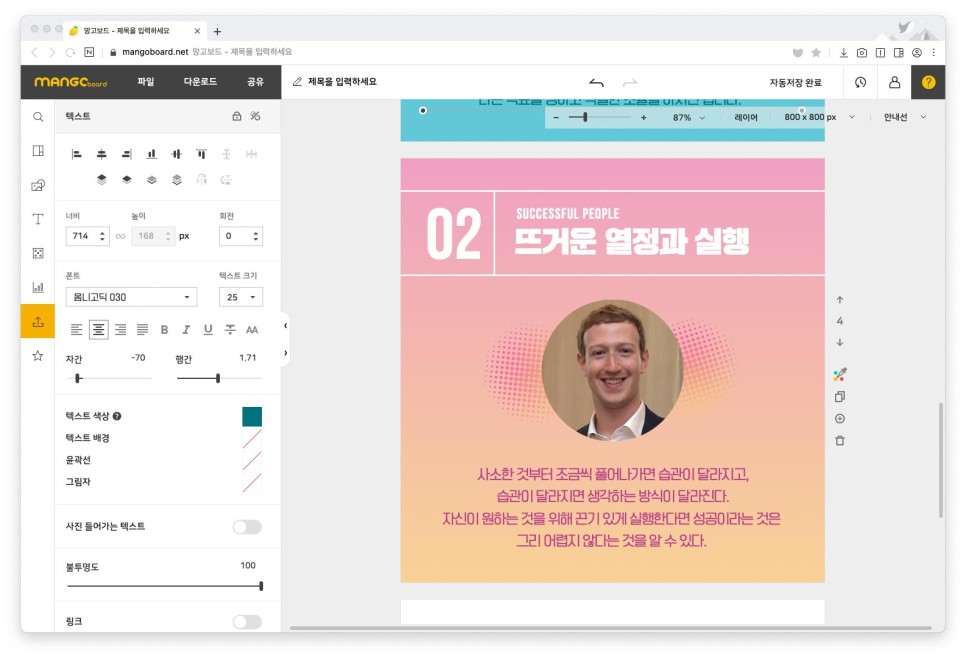Apply bold formatting to the text
The image size is (966, 658).
pos(163,329)
